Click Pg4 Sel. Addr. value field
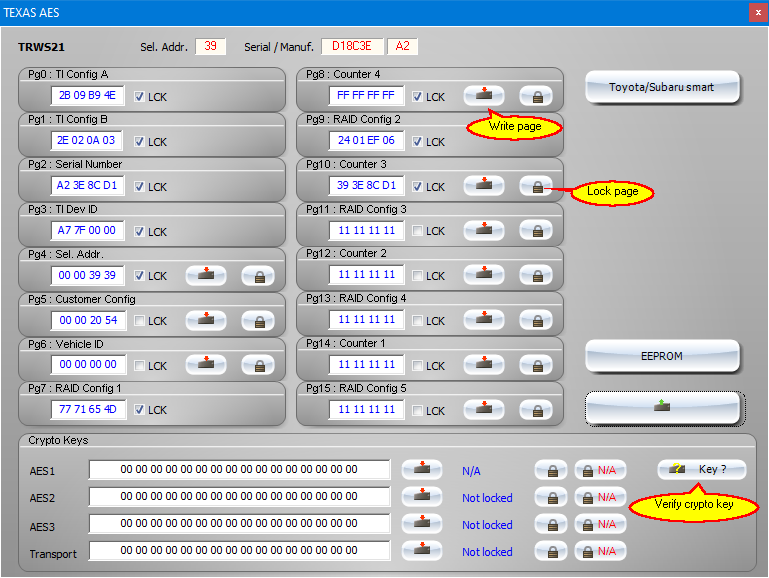769x578 pixels. (x=87, y=276)
